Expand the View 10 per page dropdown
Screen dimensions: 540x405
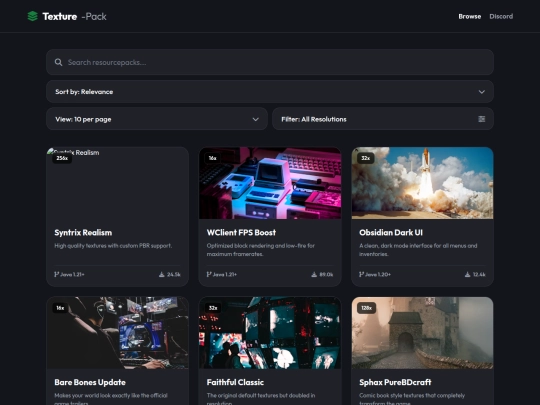click(x=157, y=119)
